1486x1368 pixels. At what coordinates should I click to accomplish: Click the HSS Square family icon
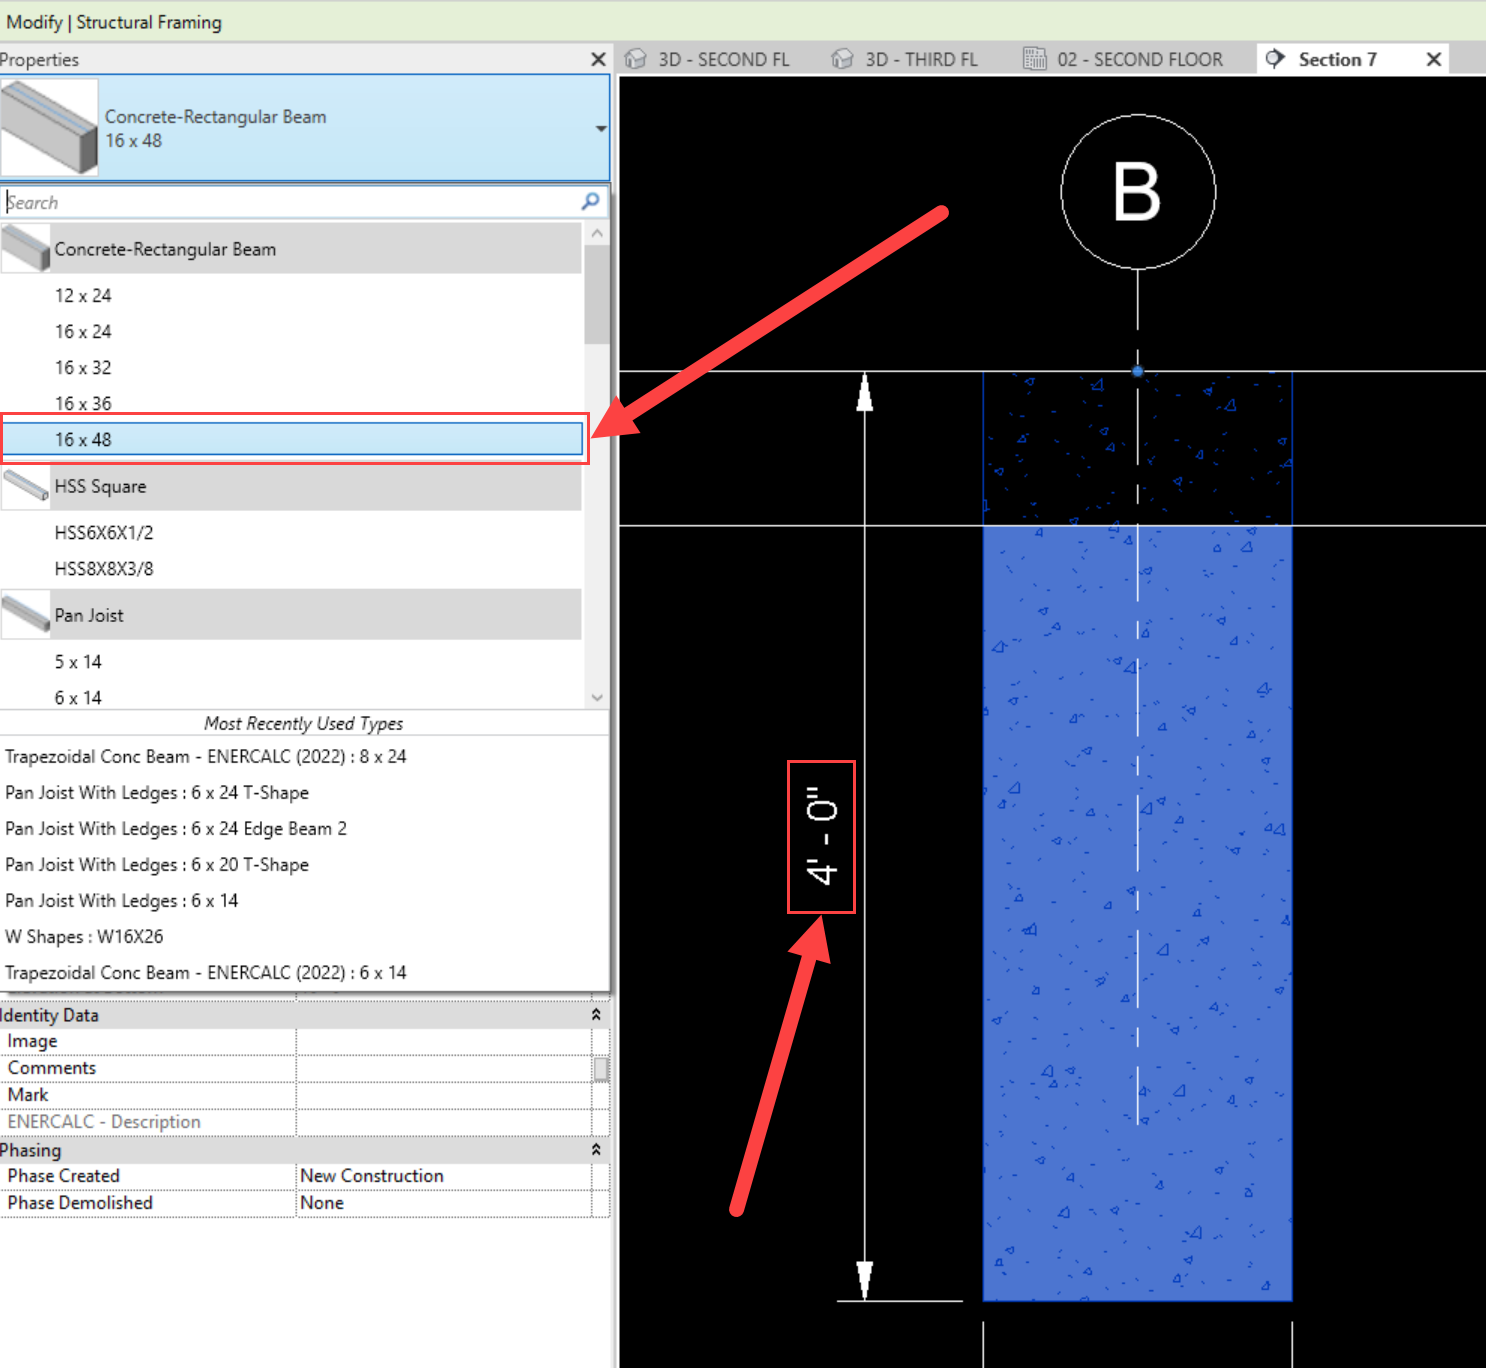click(26, 486)
